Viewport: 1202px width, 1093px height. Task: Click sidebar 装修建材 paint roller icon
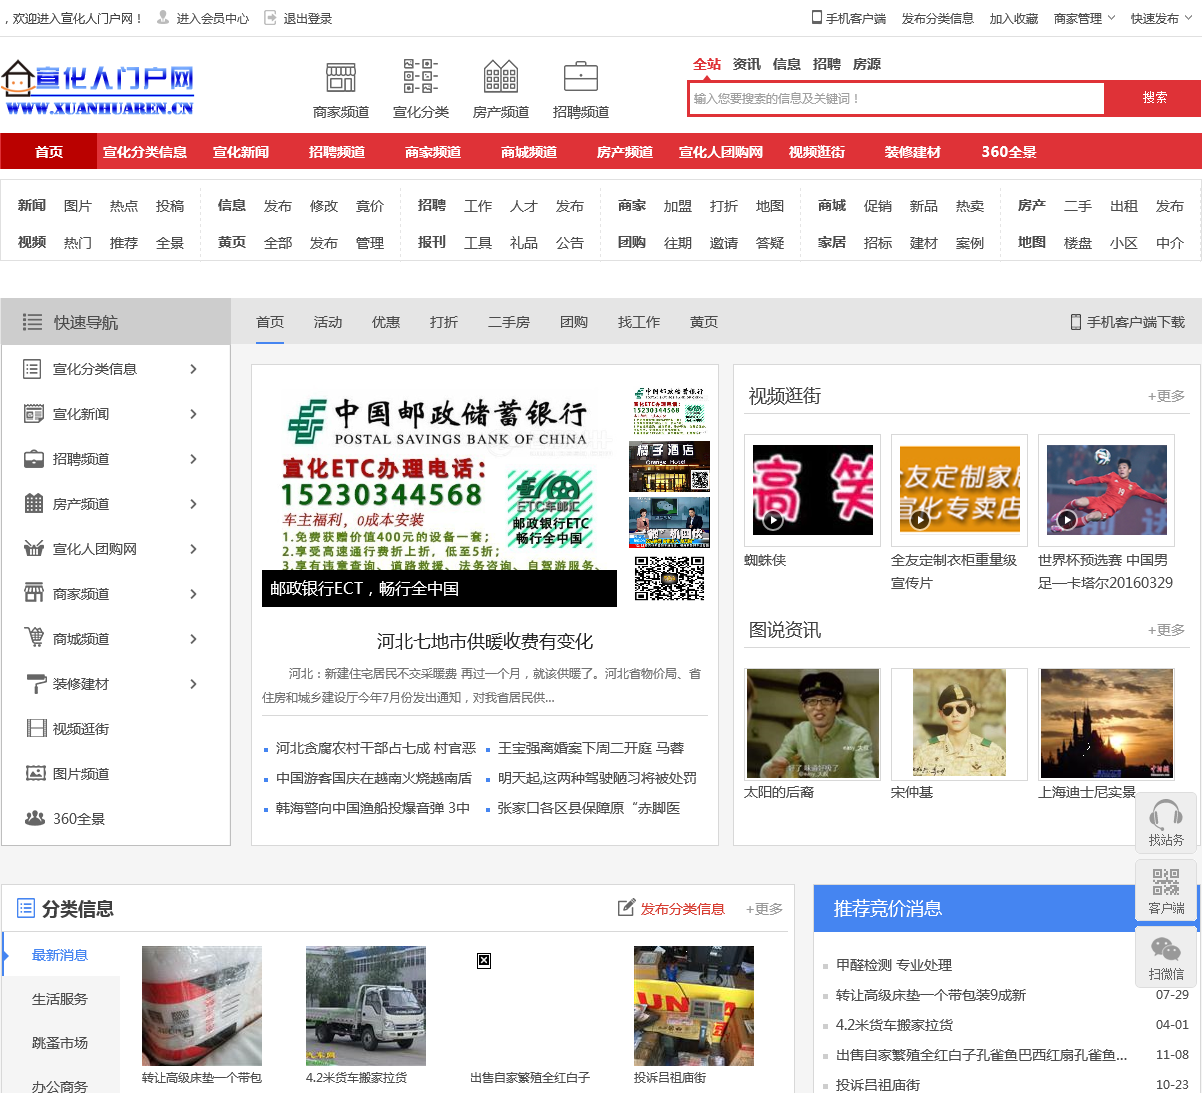click(36, 684)
